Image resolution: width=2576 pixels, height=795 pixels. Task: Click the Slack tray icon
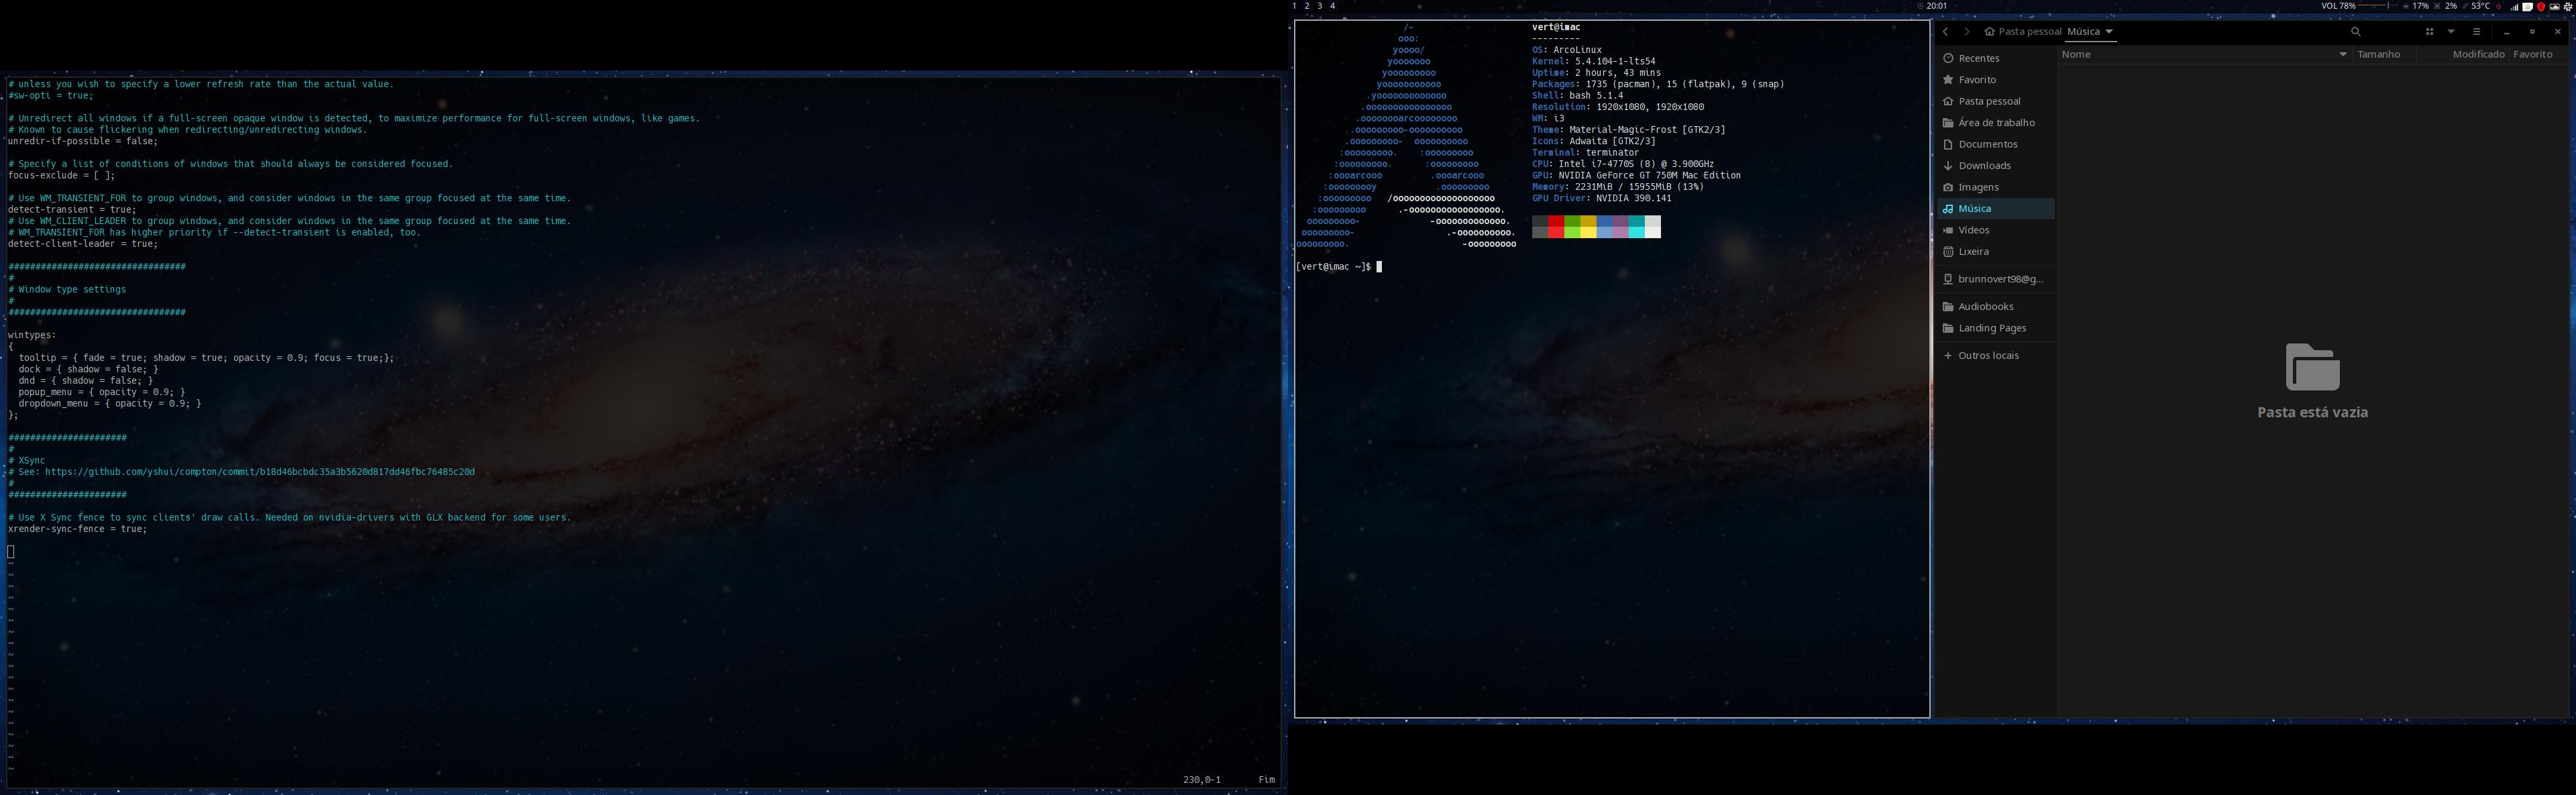(2567, 6)
